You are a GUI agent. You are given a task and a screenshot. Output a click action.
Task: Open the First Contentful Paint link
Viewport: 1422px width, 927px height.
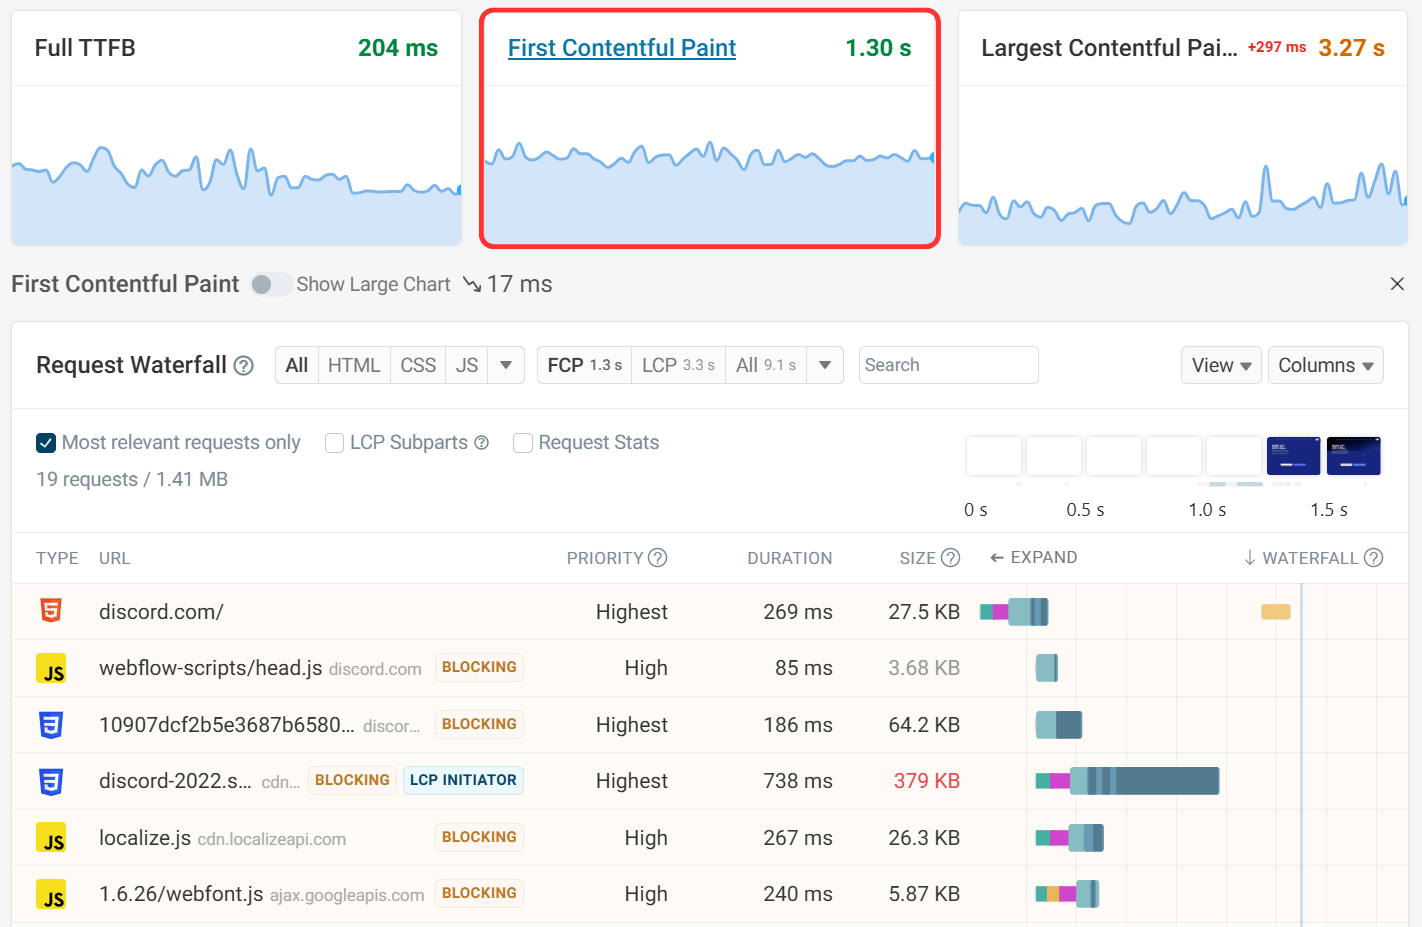tap(622, 48)
